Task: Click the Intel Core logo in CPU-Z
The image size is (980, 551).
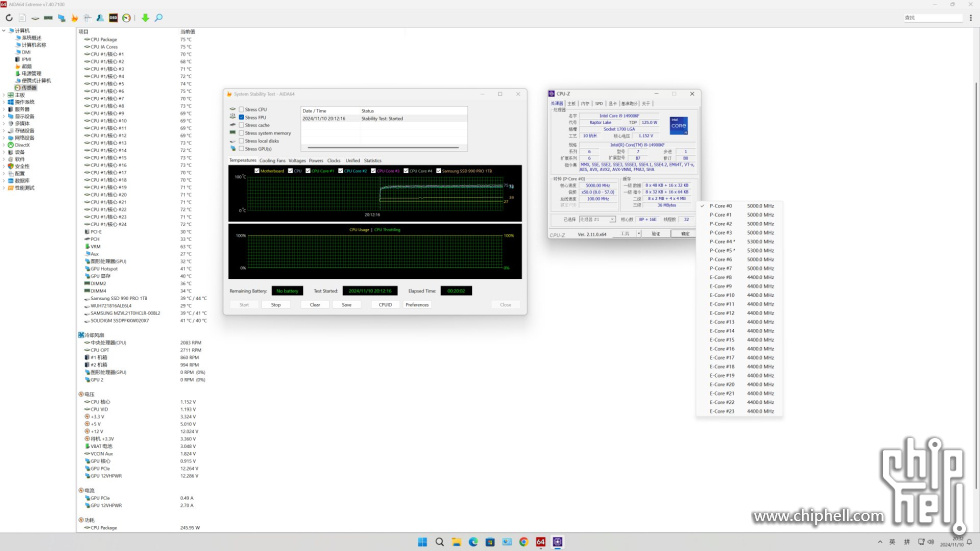Action: pos(679,126)
